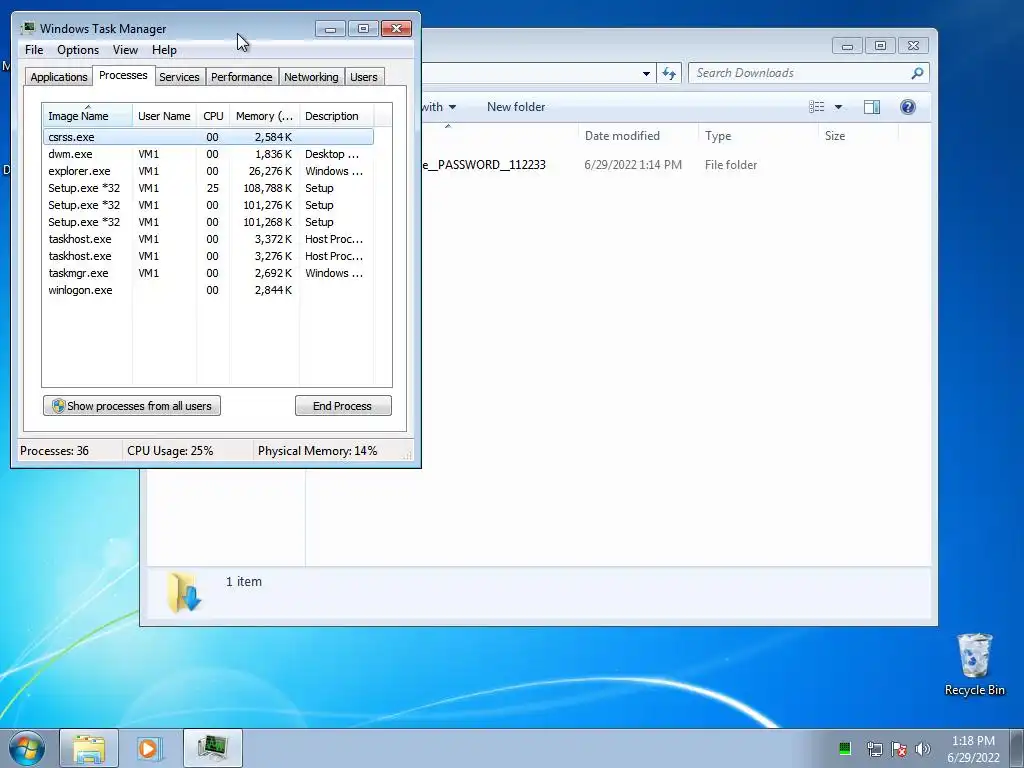
Task: Switch to the Networking tab
Action: 311,77
